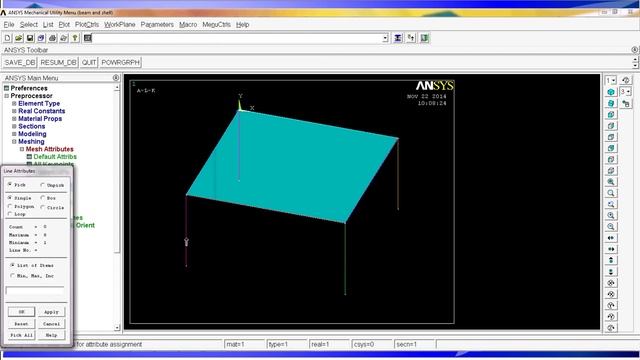
Task: Pan the model down with the down-arrows icon
Action: [x=611, y=271]
